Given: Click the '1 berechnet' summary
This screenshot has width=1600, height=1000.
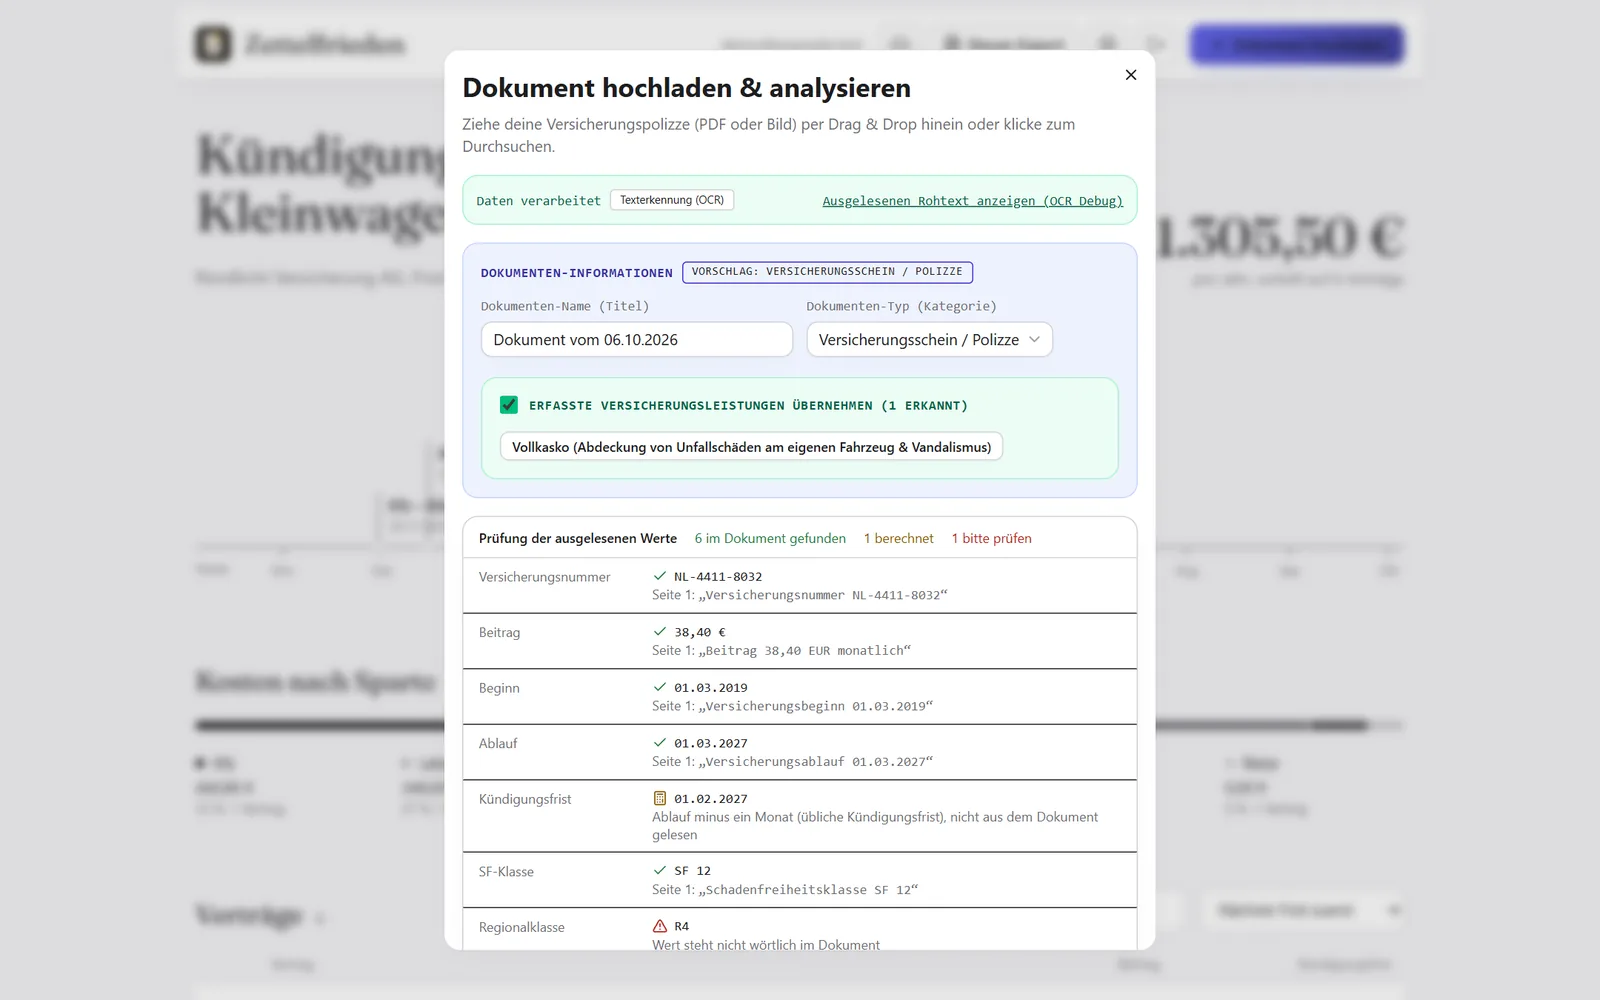Looking at the screenshot, I should tap(899, 538).
